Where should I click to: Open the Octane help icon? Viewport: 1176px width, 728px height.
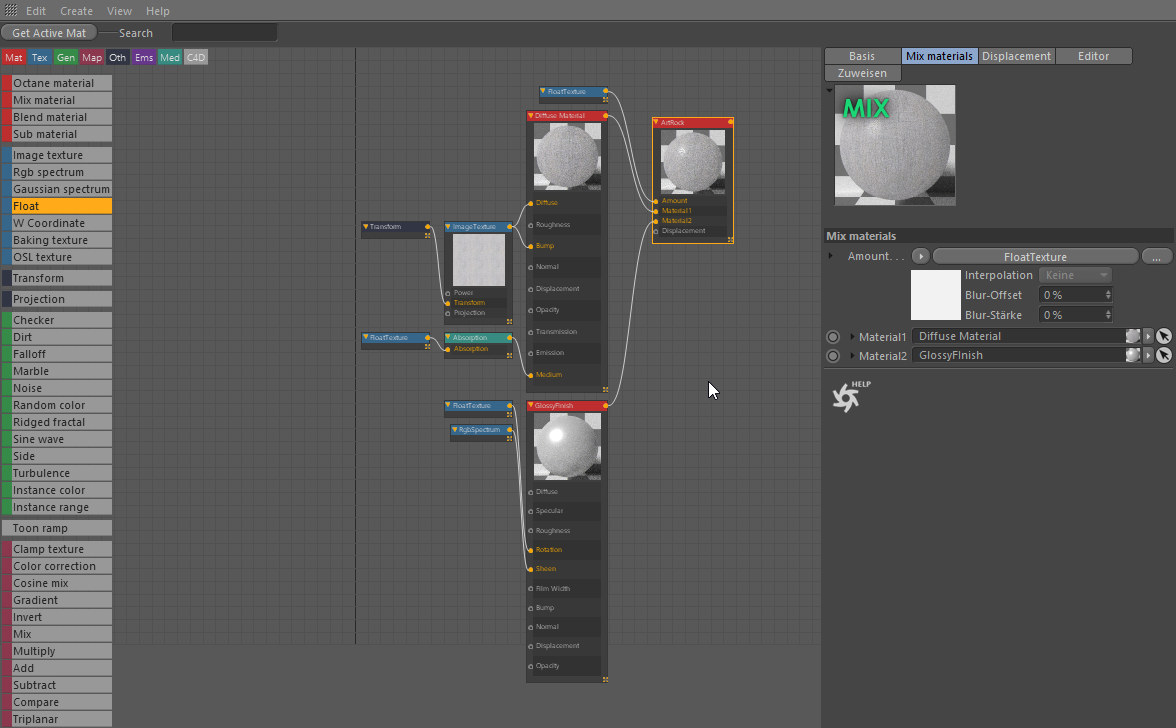850,396
